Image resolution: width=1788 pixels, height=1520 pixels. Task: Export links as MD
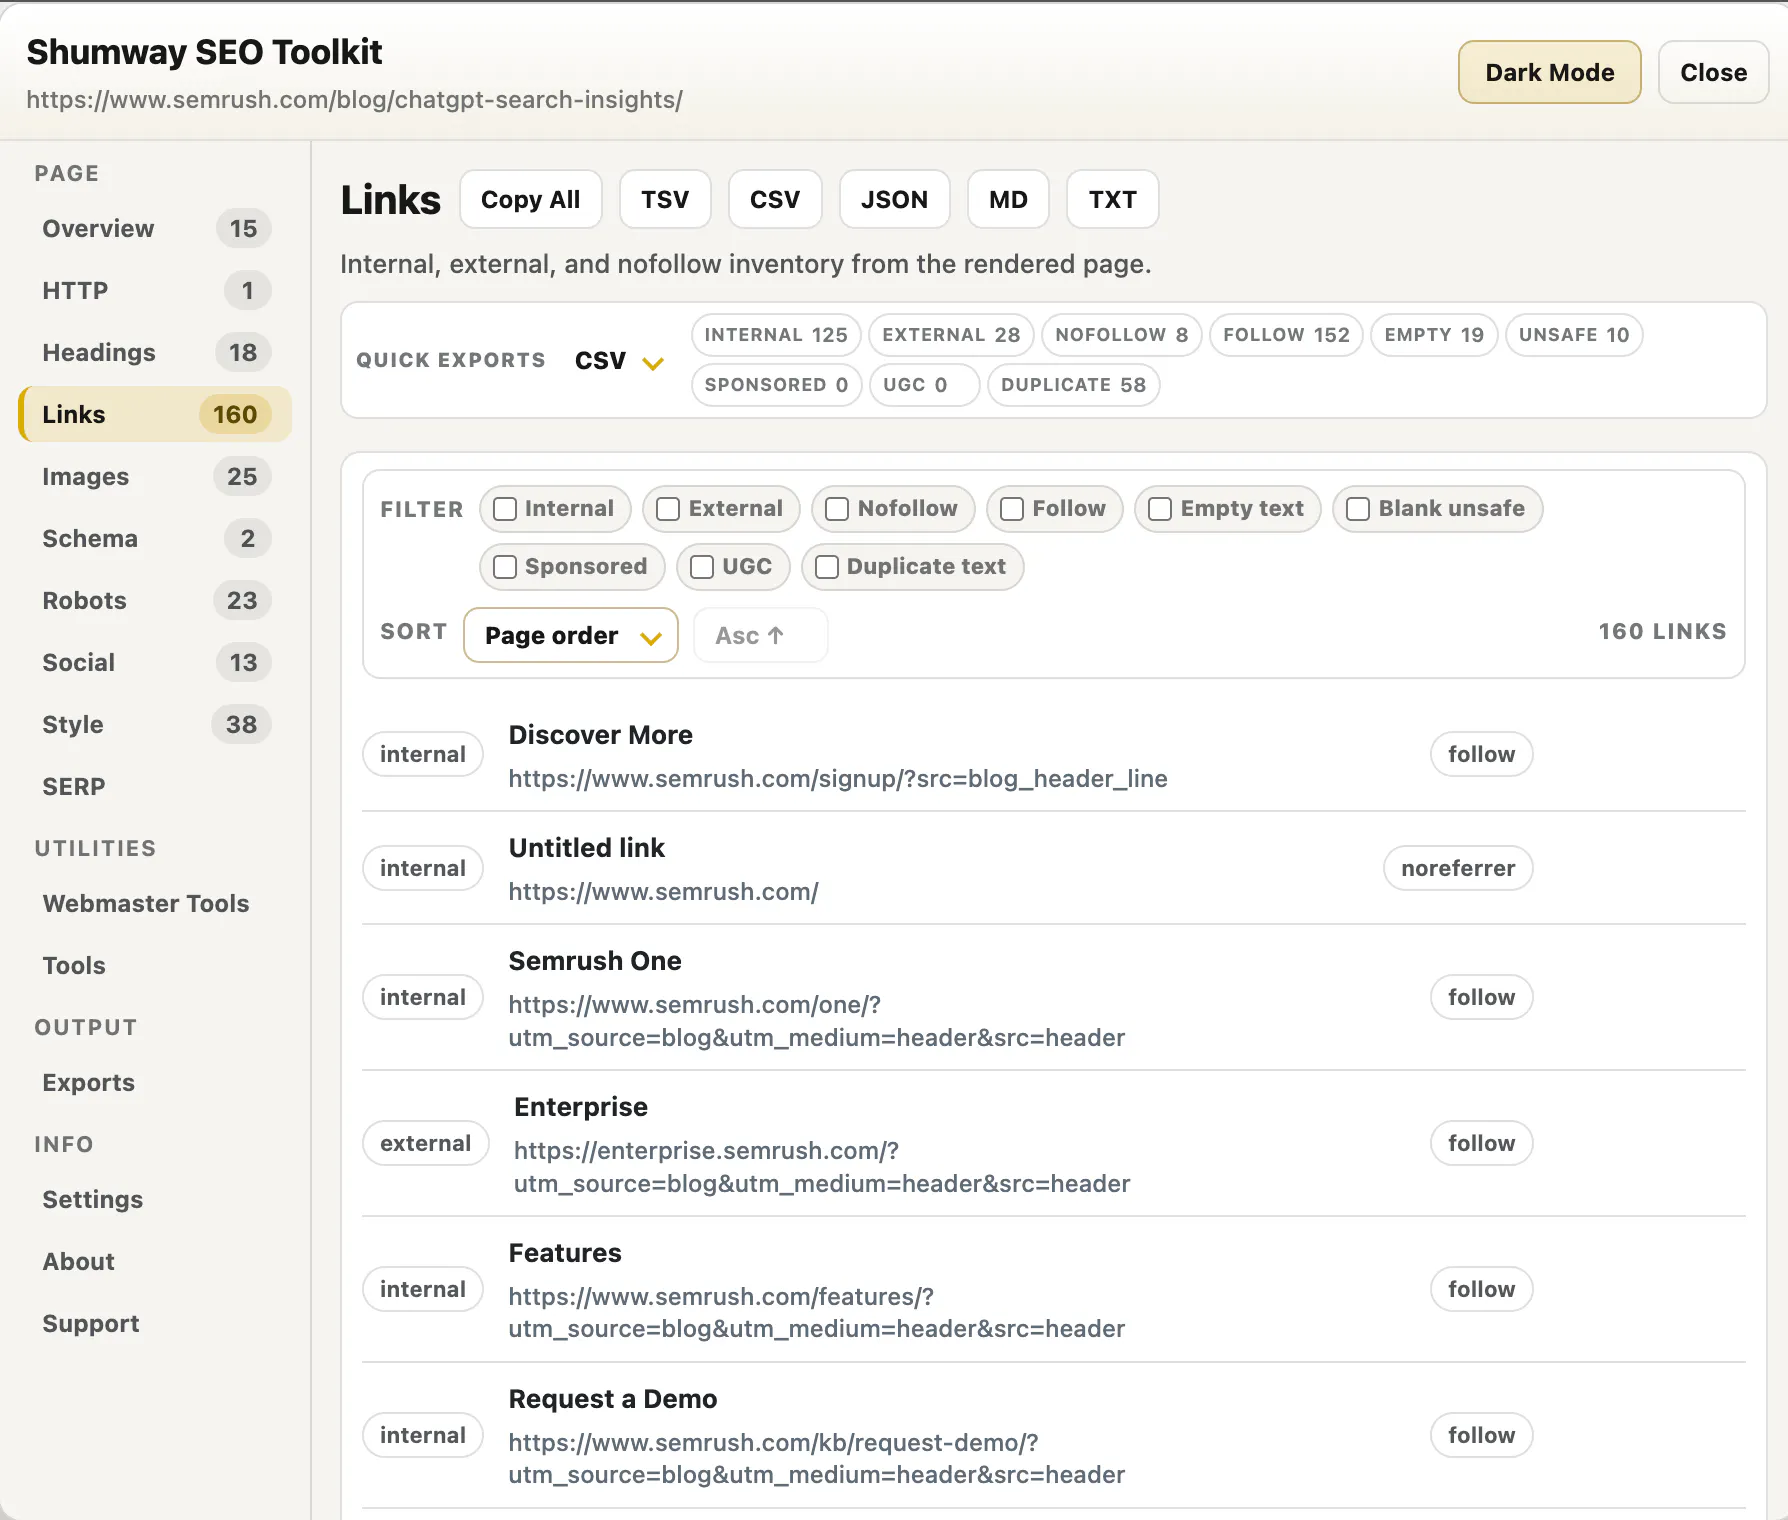pos(1008,199)
